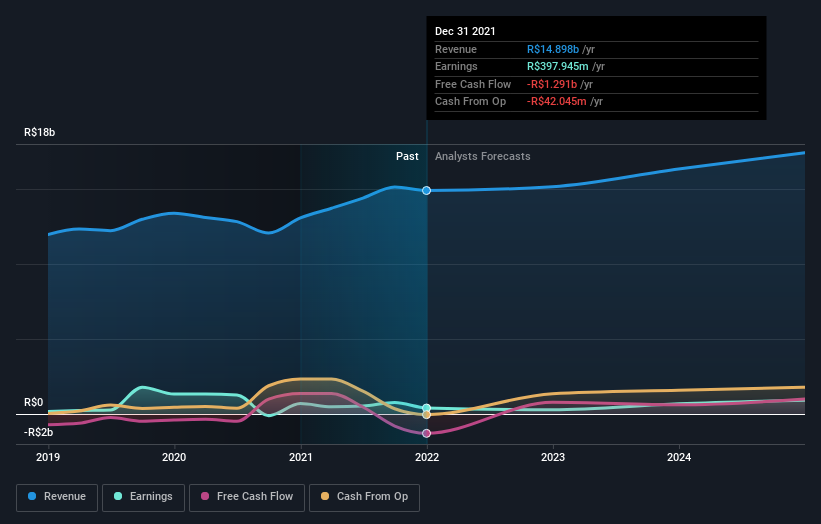
Task: Click the Revenue data point at 2022
Action: [x=427, y=191]
